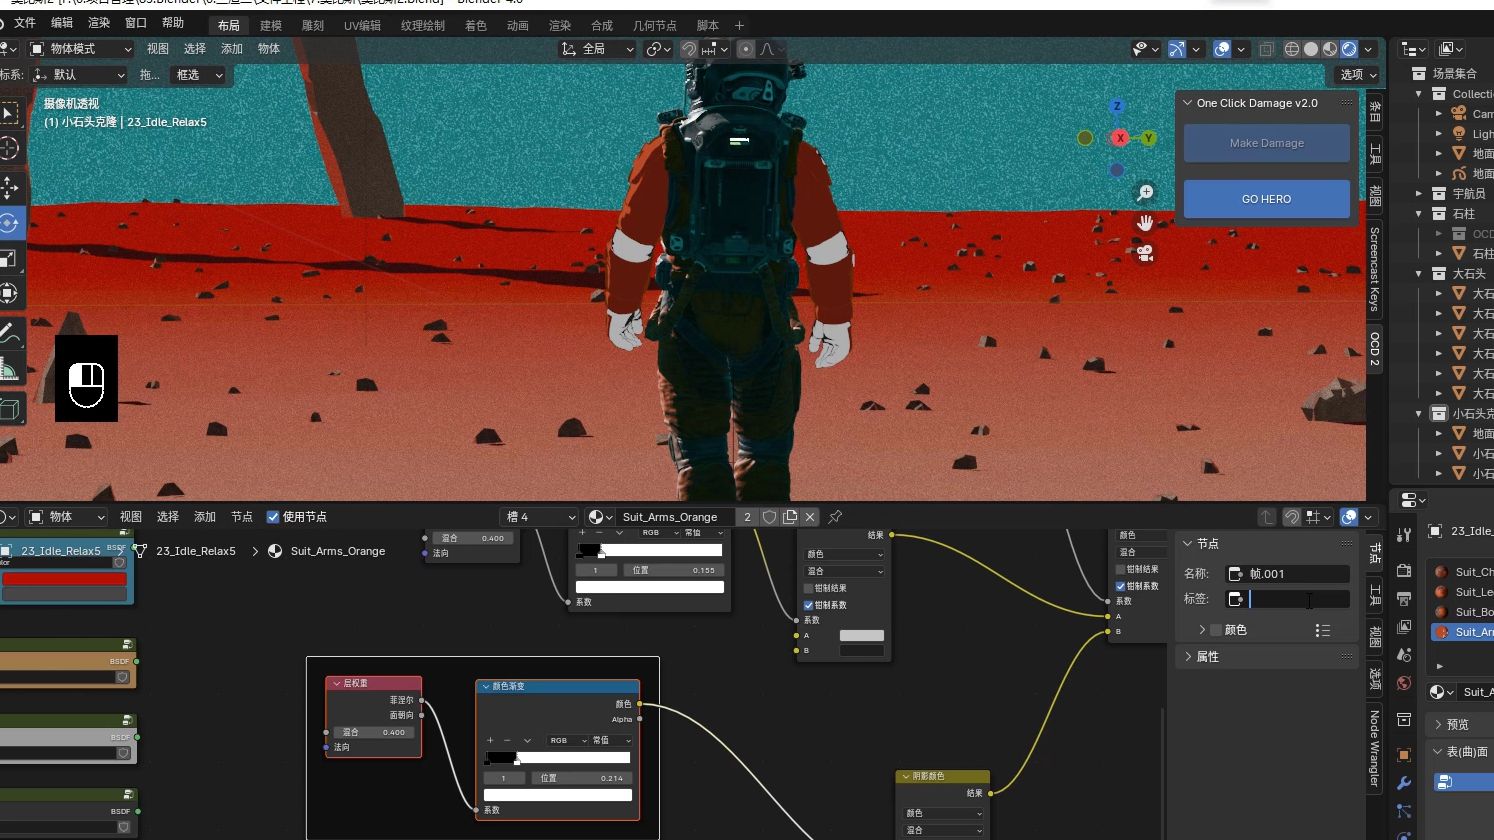1494x840 pixels.
Task: Zoom the viewport with the magnifier gizmo
Action: tap(1145, 192)
